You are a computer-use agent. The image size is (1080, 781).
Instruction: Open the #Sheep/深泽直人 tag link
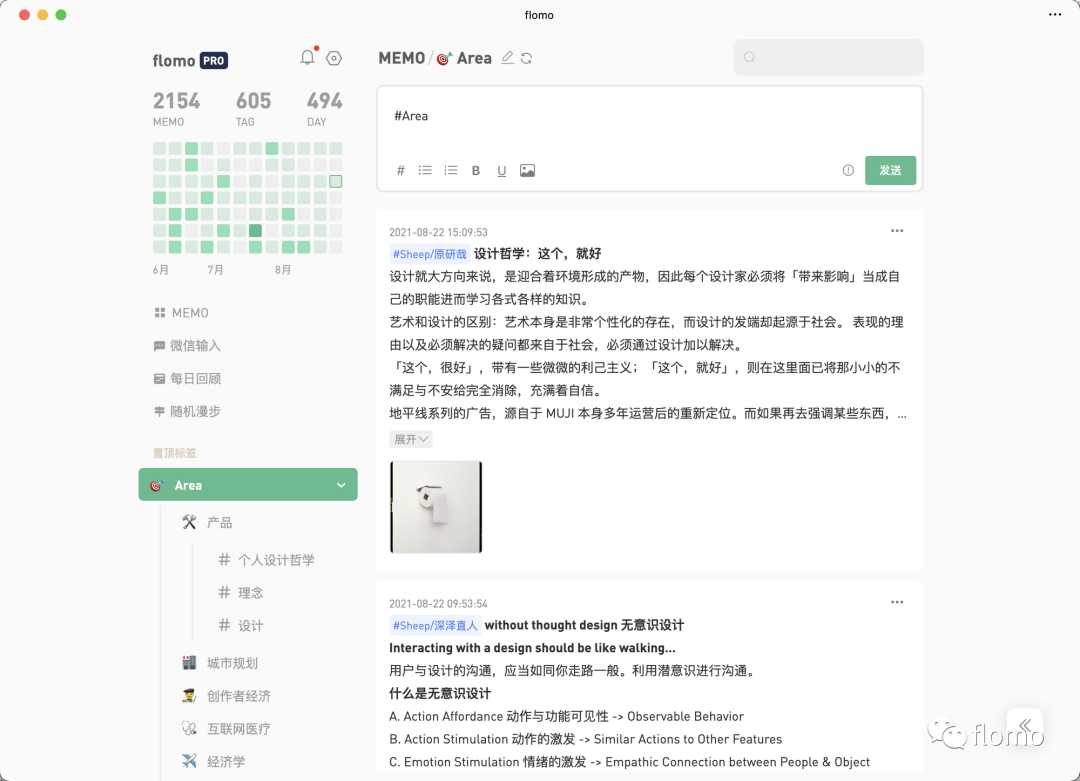[x=435, y=625]
